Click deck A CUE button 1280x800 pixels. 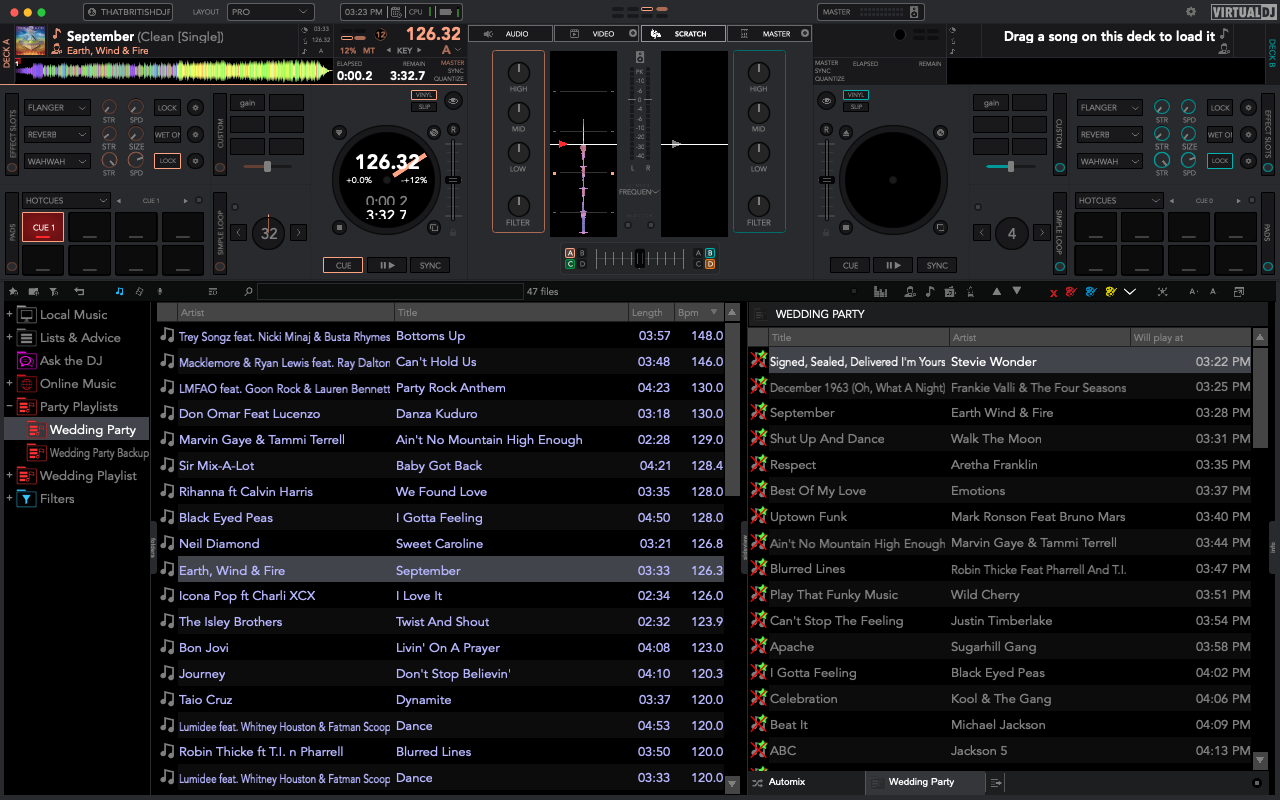pyautogui.click(x=343, y=265)
